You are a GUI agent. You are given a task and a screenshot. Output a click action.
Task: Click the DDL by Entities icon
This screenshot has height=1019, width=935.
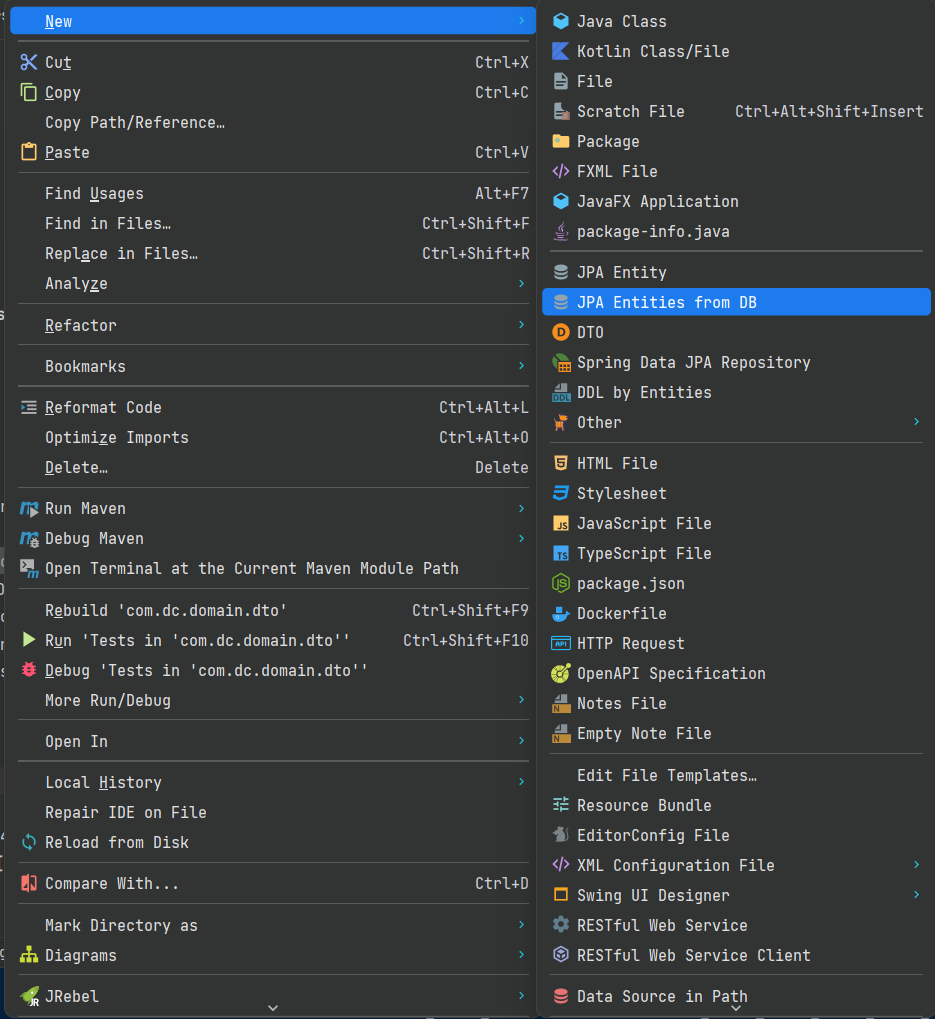point(561,392)
